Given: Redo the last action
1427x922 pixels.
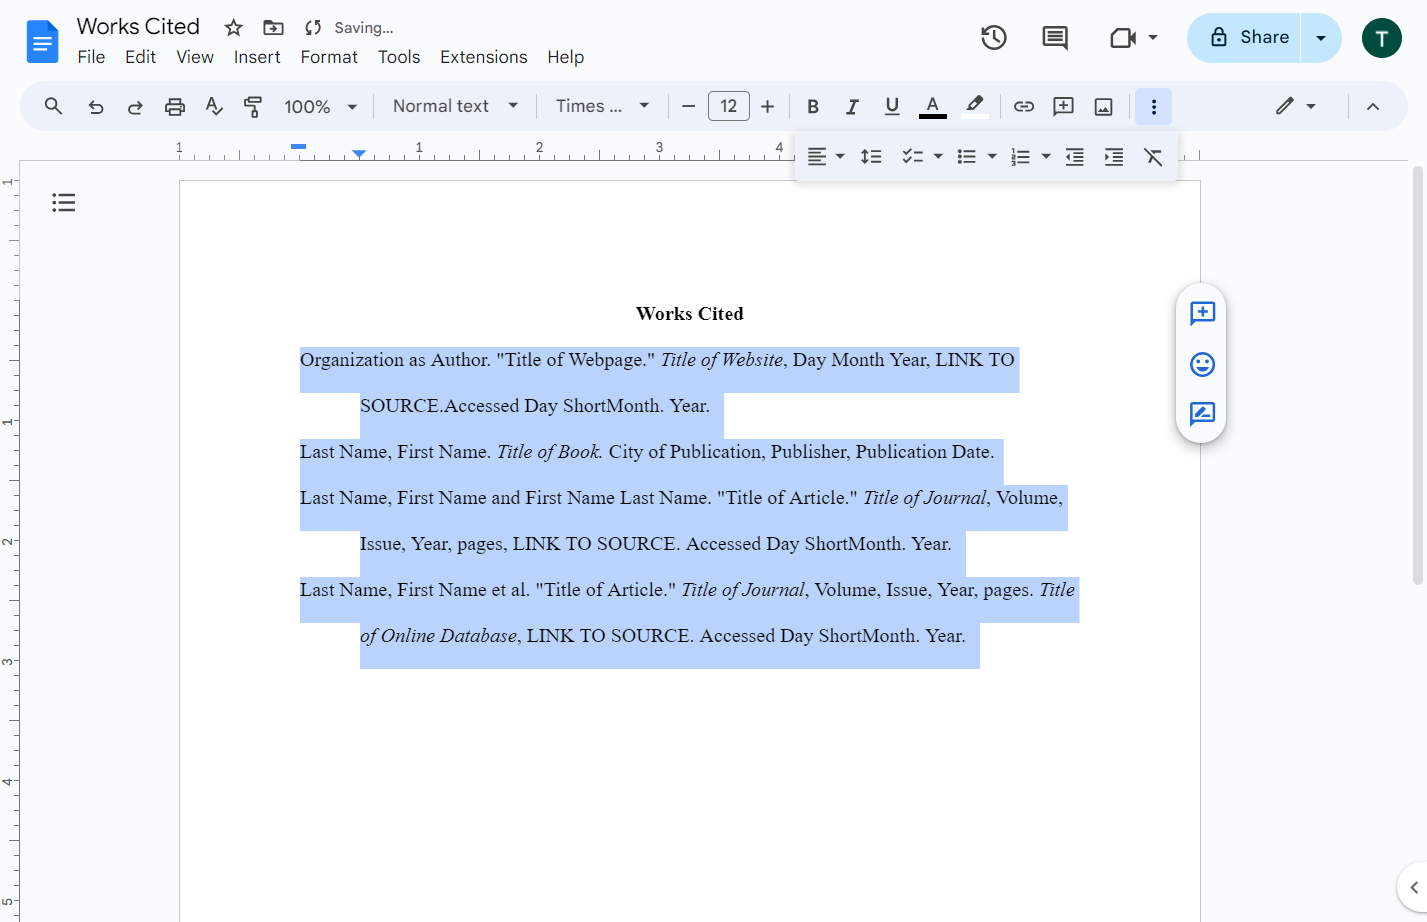Looking at the screenshot, I should (135, 107).
